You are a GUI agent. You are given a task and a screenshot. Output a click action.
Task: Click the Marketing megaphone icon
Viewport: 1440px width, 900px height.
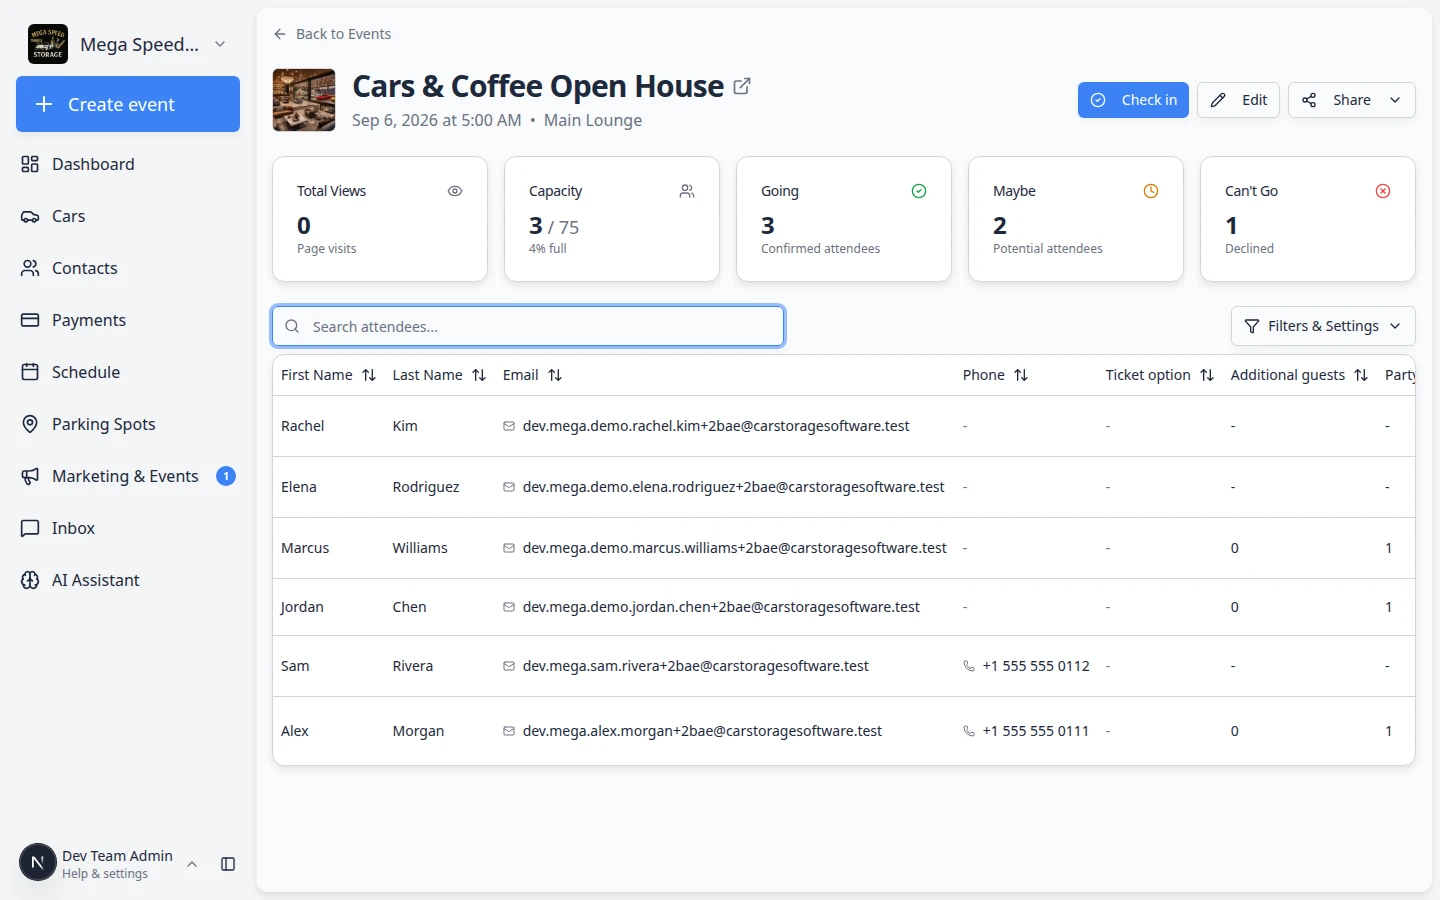(x=30, y=476)
